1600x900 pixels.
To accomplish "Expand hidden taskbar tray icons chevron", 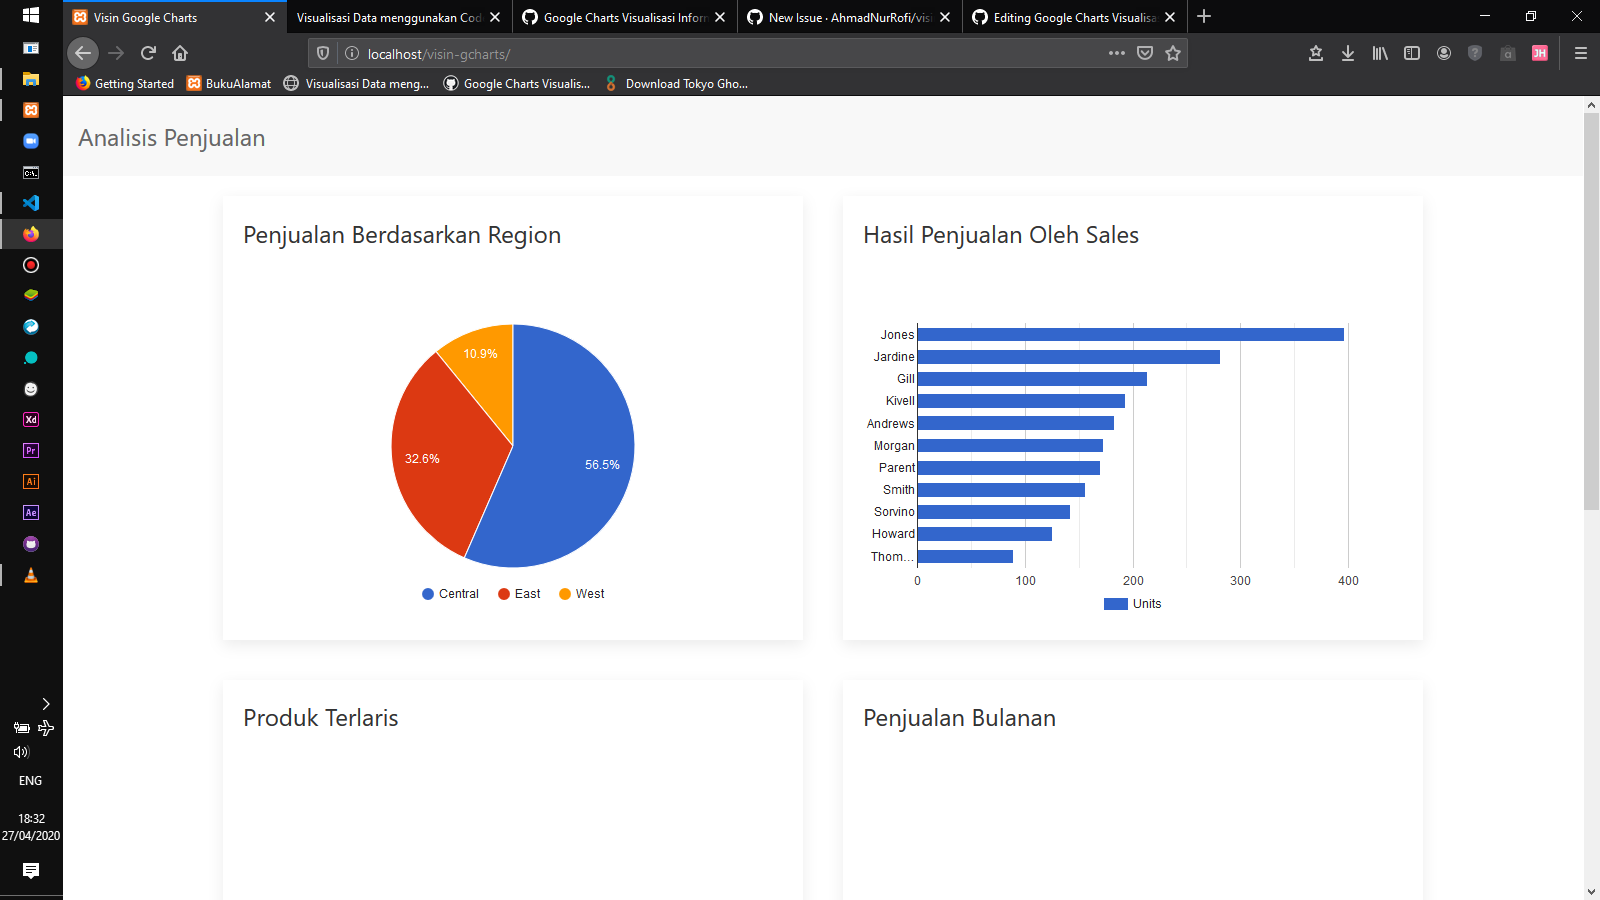I will pos(45,704).
